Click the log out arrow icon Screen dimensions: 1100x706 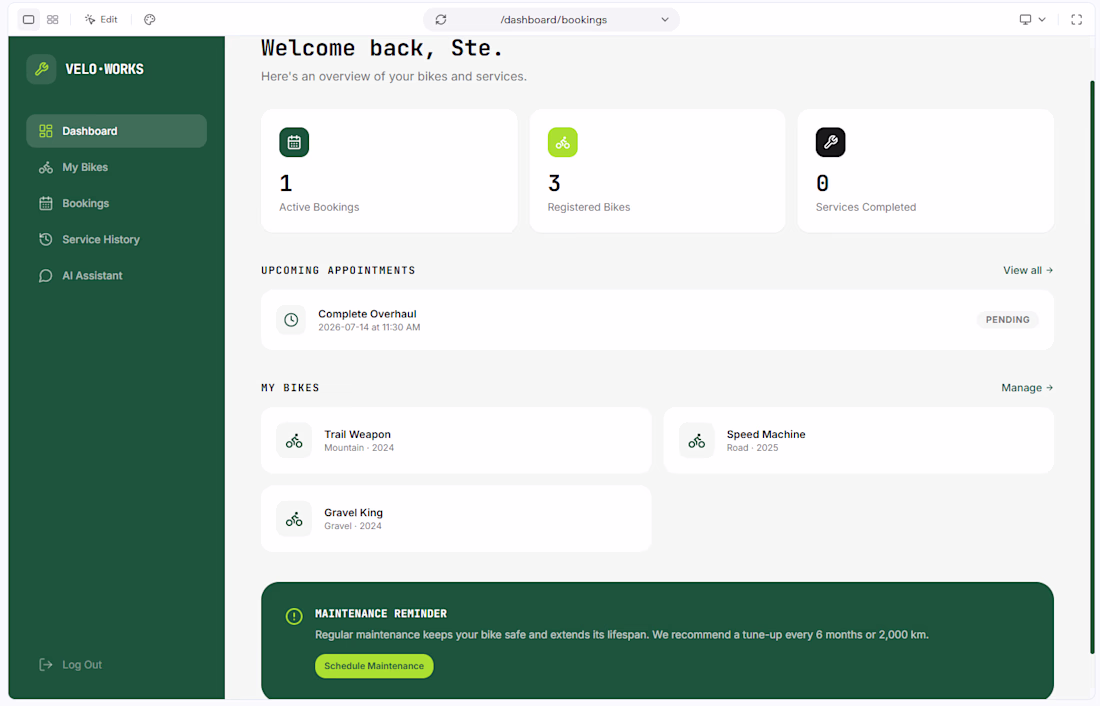(x=46, y=665)
